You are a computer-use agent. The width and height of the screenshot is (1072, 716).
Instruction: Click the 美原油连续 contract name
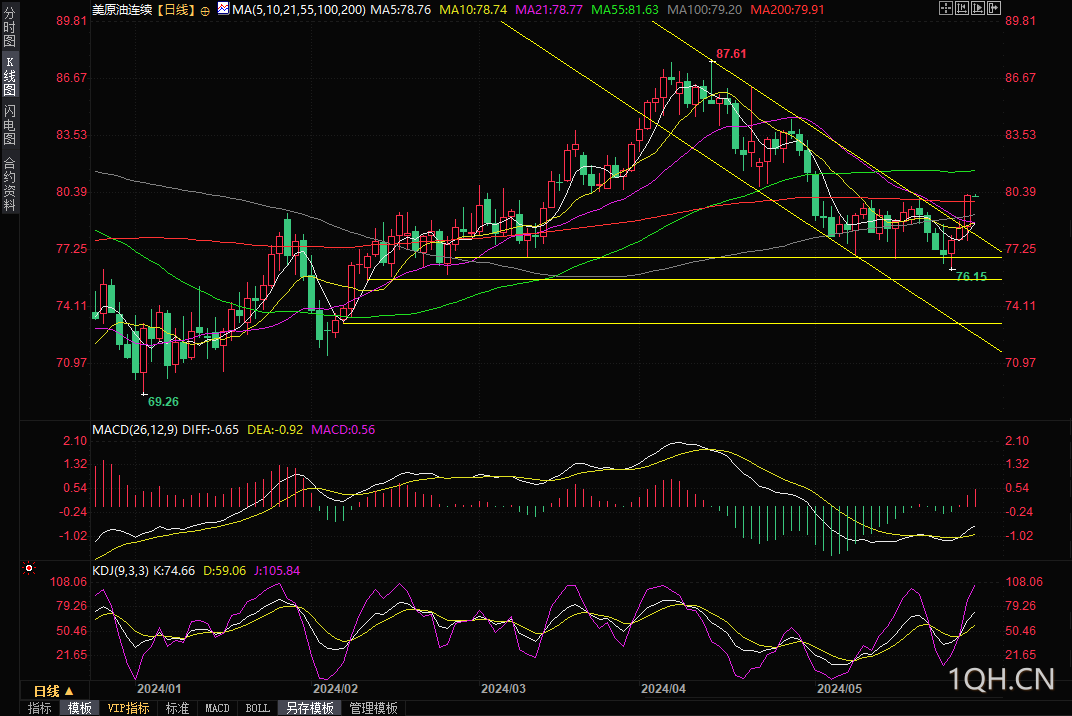click(x=122, y=10)
